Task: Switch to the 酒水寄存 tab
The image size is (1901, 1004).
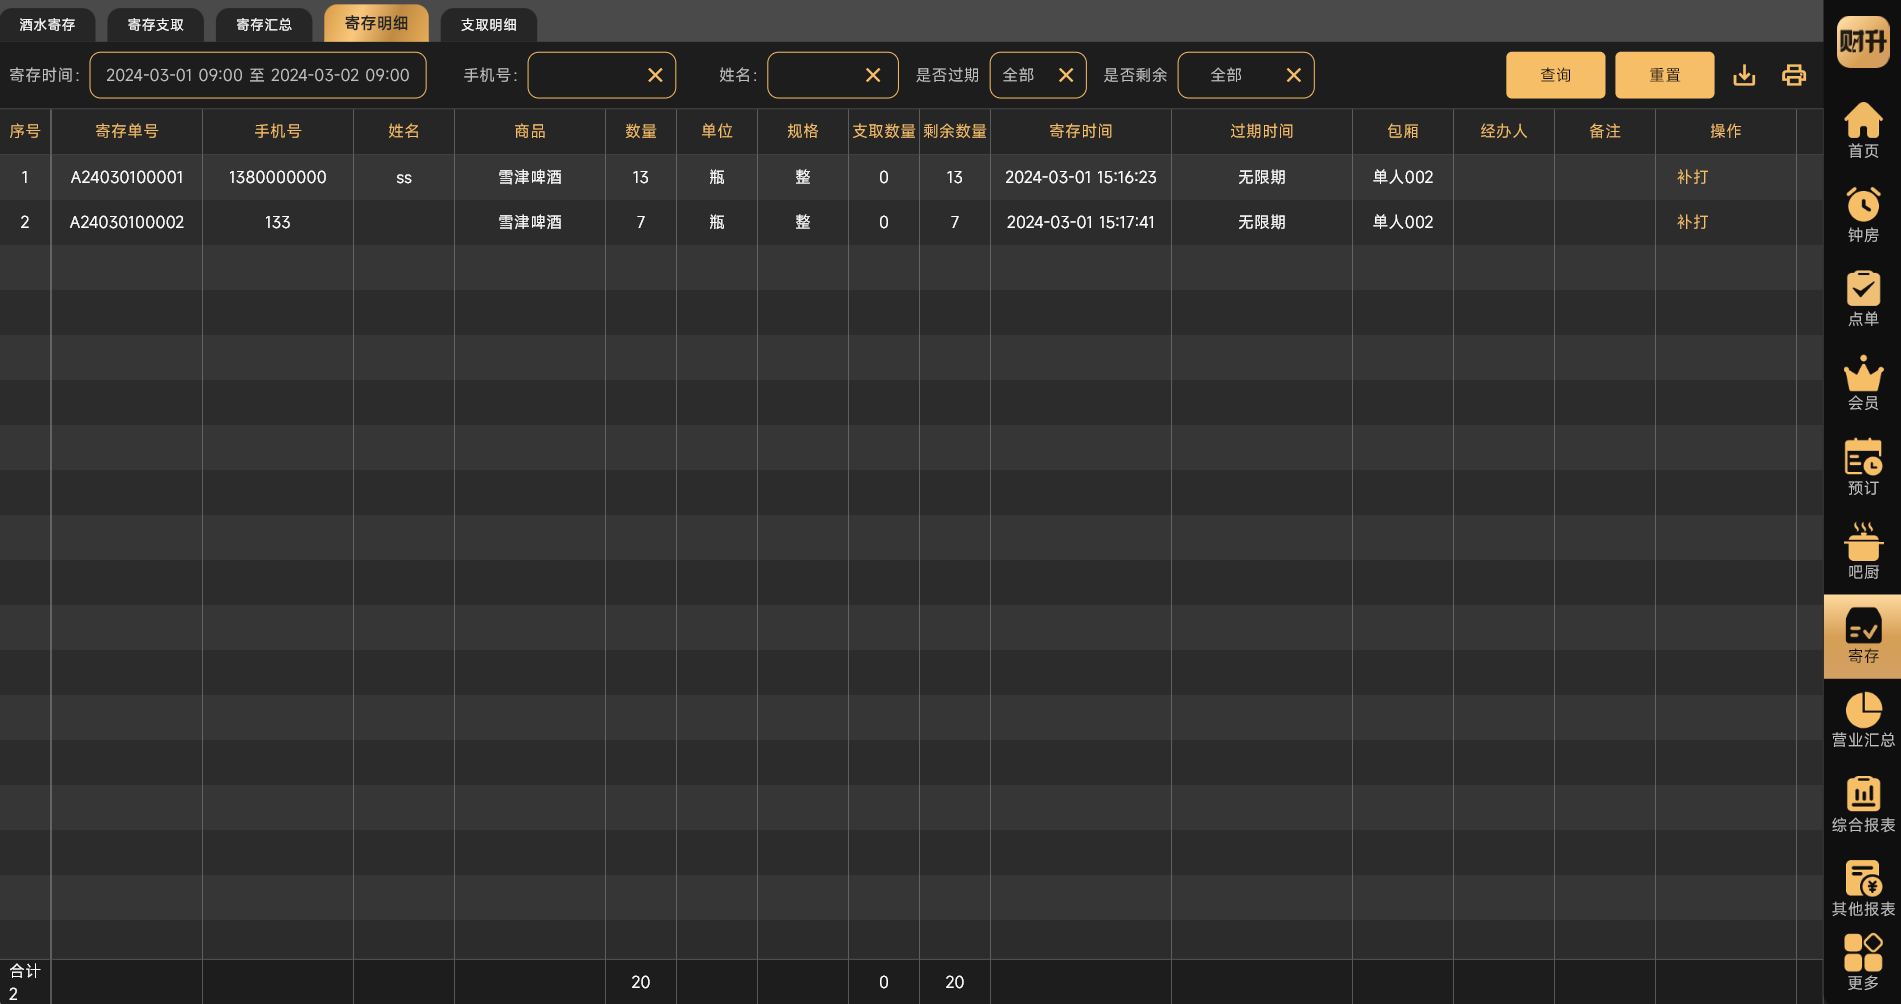Action: [47, 25]
